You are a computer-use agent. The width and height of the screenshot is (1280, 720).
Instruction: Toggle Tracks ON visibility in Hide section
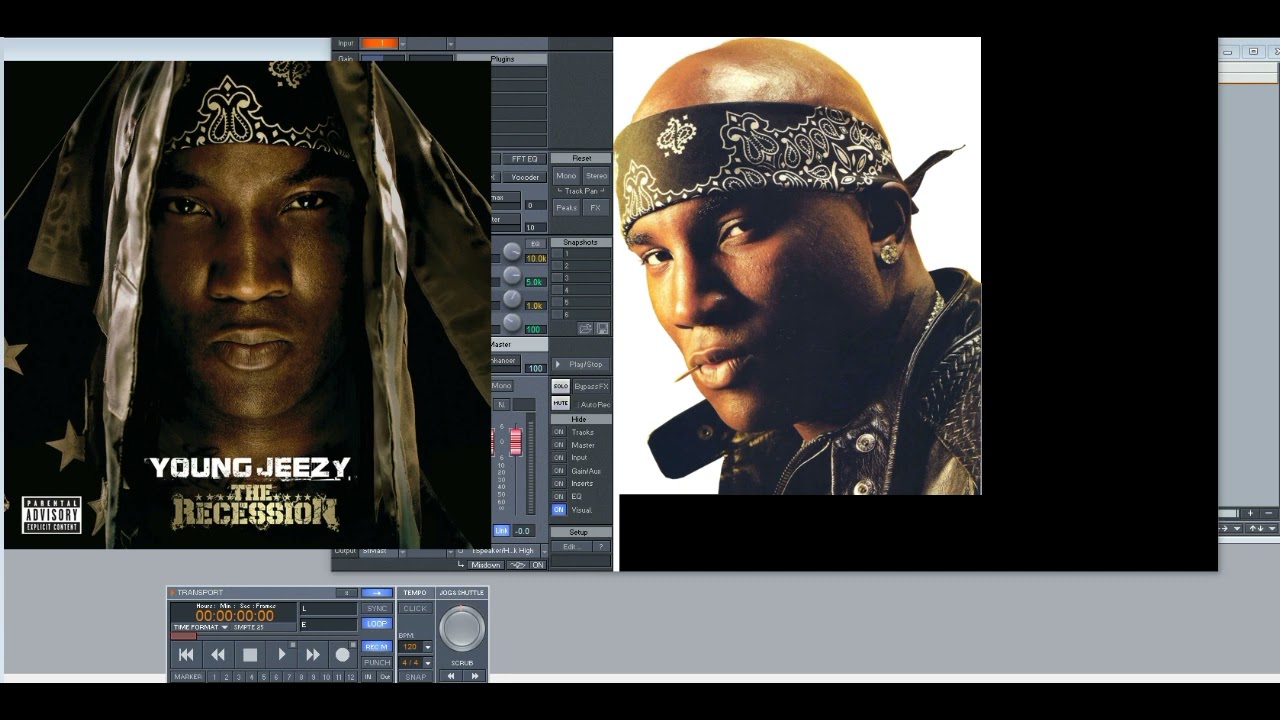(x=559, y=432)
